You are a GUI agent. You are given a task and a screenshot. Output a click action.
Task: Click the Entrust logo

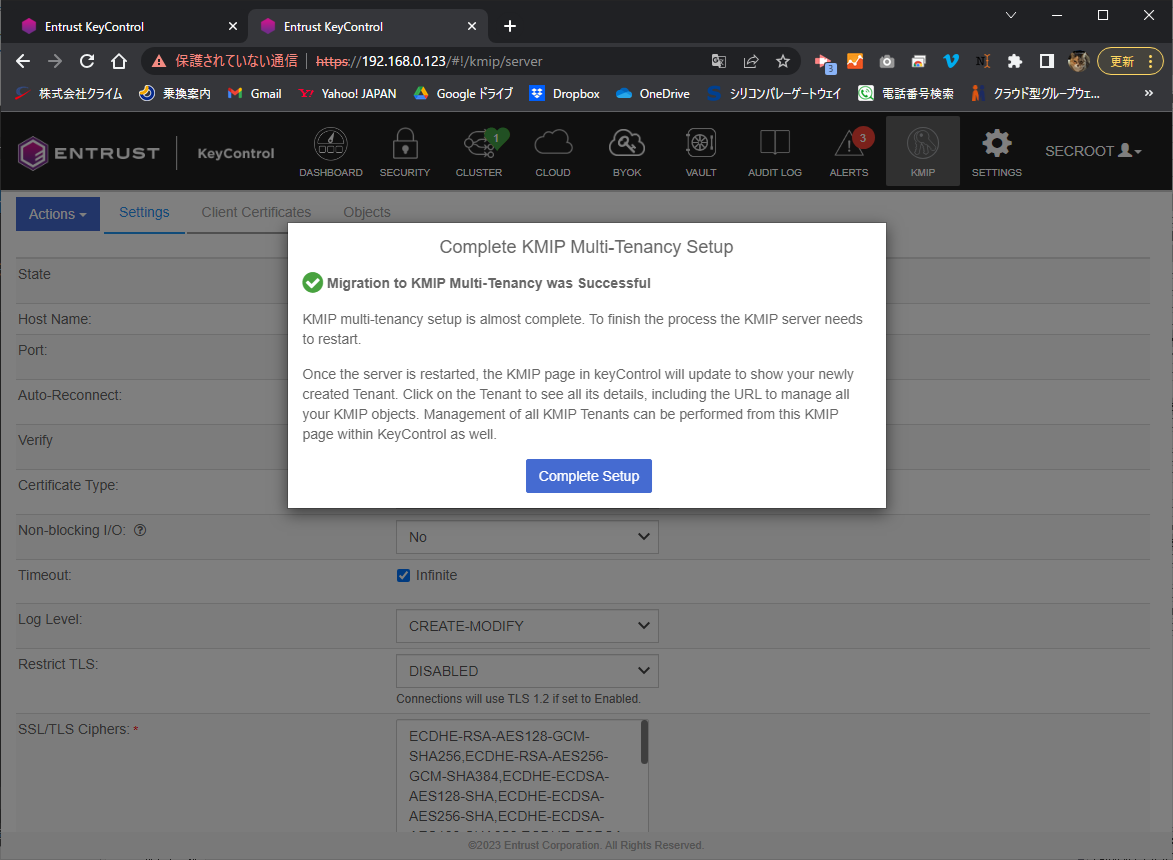[x=88, y=153]
